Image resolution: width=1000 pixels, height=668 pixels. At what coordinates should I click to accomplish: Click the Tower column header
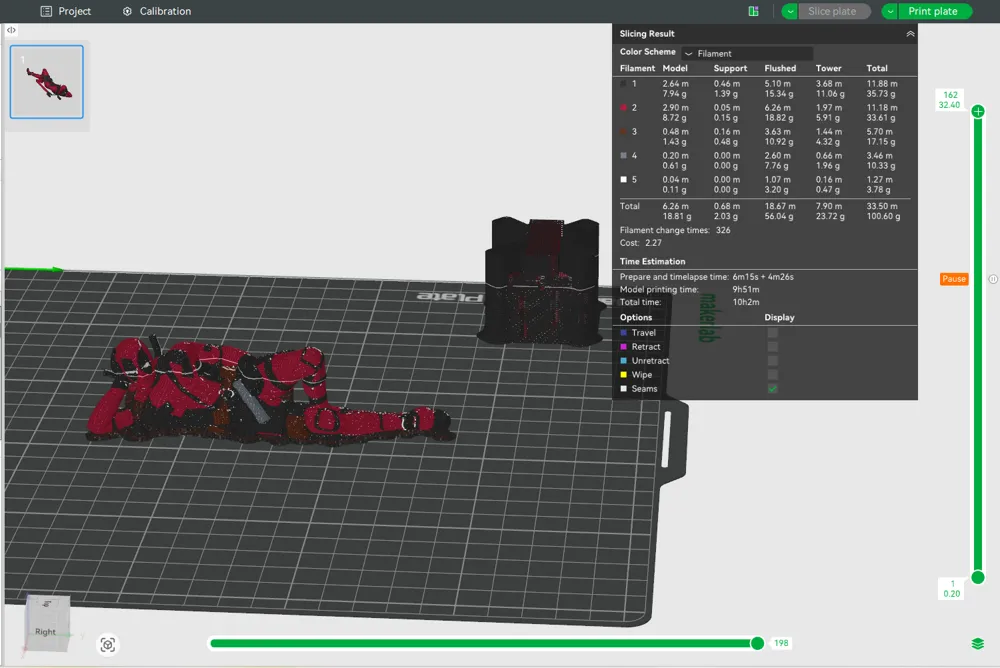click(828, 68)
